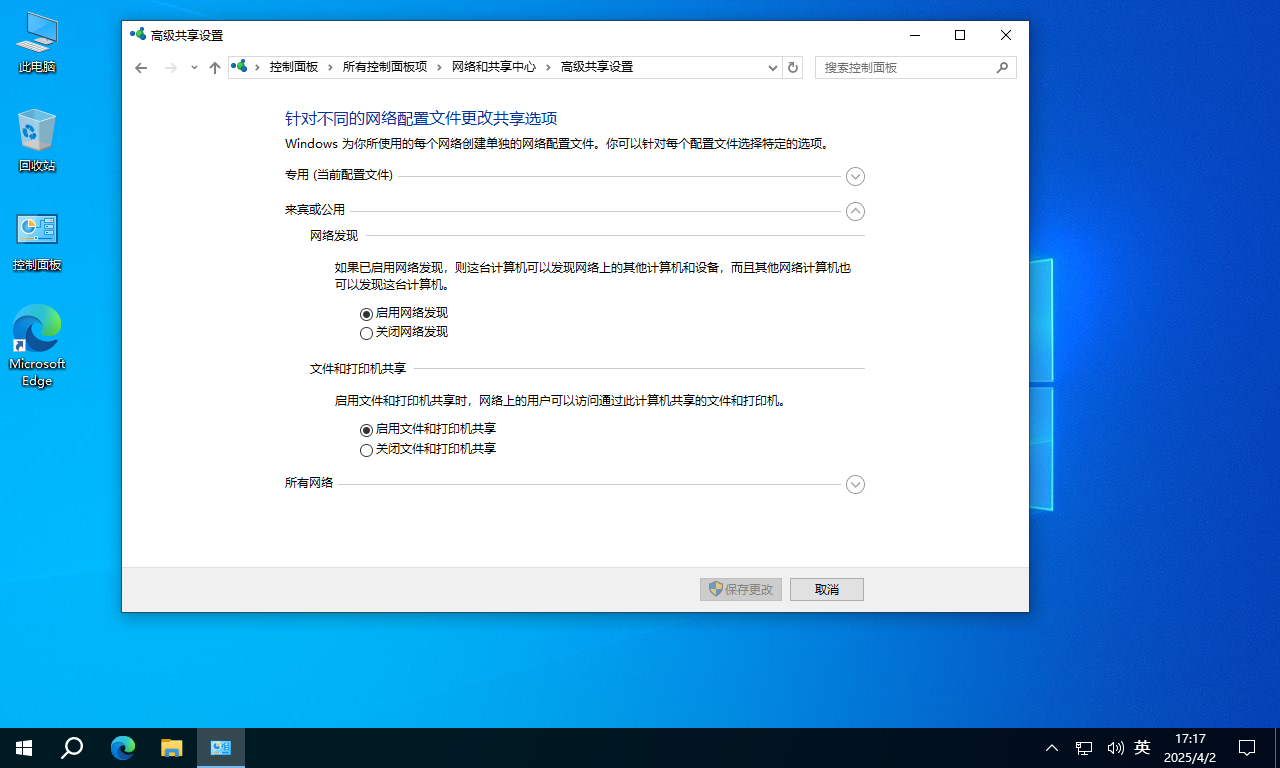Click search magnifier in control panel search
Image resolution: width=1280 pixels, height=768 pixels.
click(x=1002, y=67)
